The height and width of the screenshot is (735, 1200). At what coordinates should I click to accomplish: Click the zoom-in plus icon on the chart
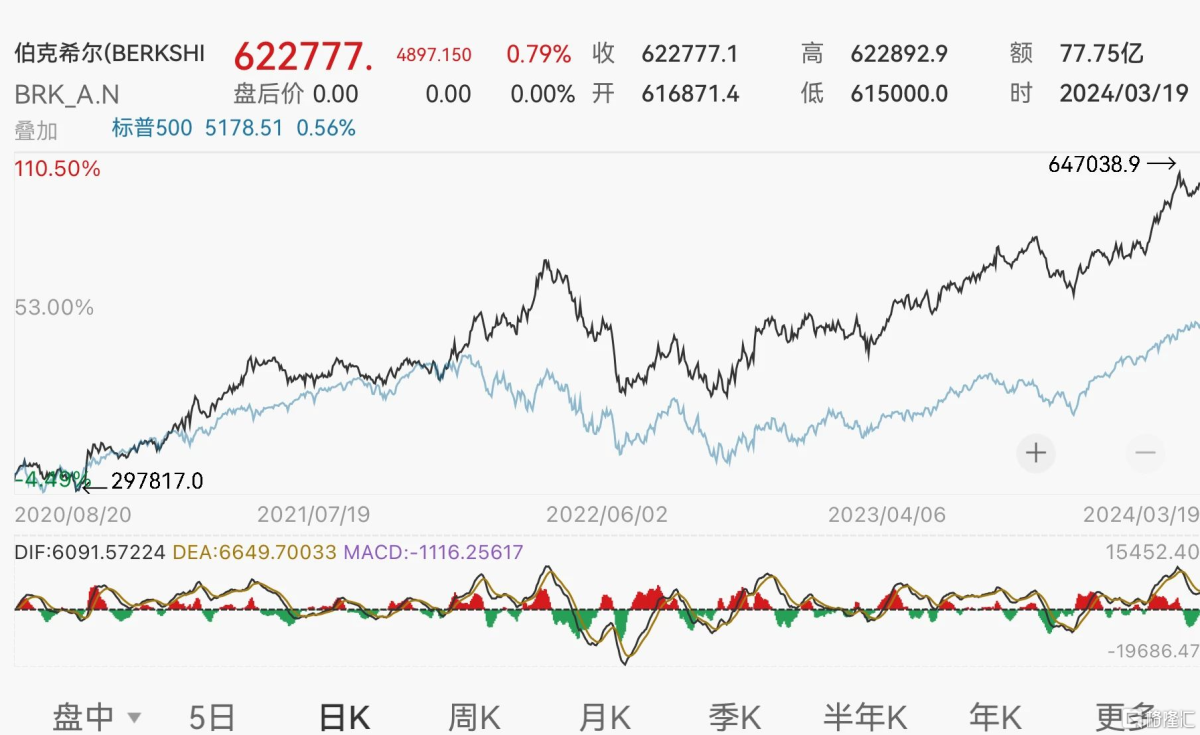coord(1036,454)
